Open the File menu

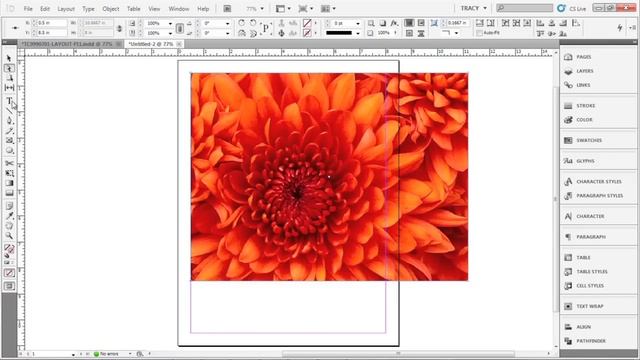click(28, 9)
